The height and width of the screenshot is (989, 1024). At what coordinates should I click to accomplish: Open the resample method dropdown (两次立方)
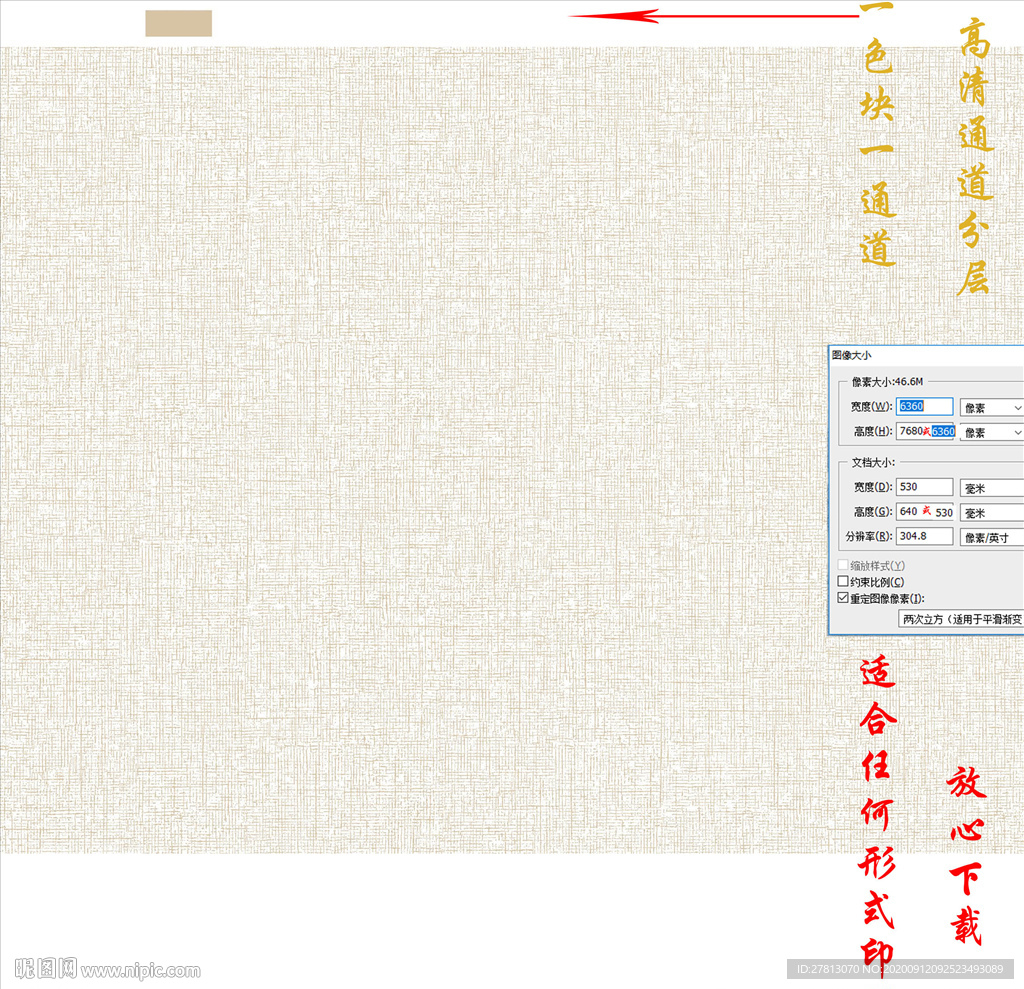pos(961,619)
